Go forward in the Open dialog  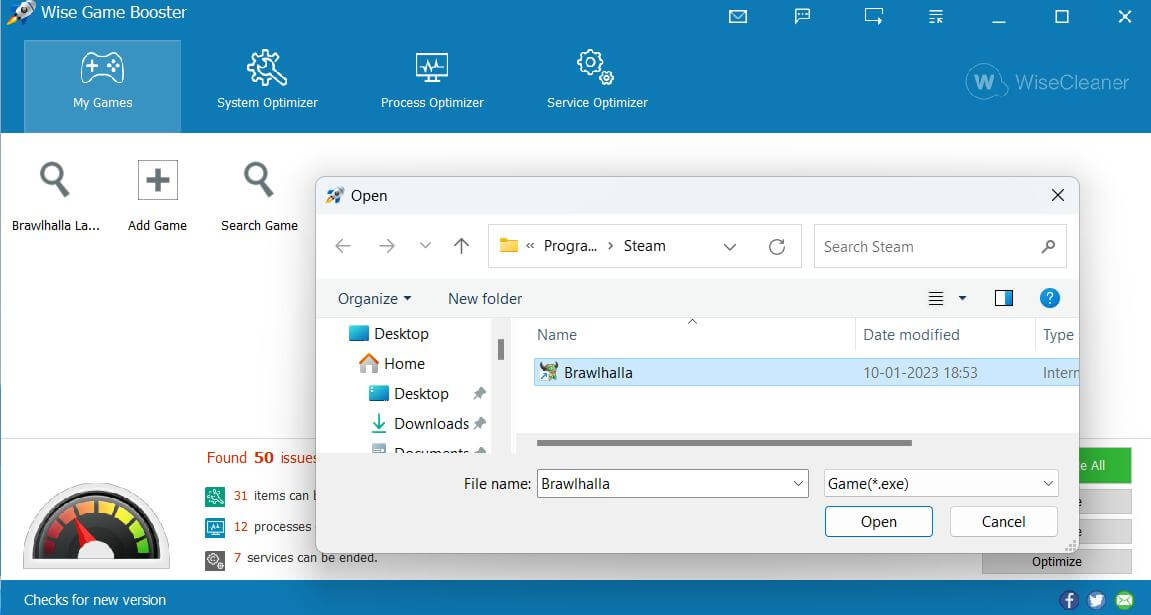[387, 246]
